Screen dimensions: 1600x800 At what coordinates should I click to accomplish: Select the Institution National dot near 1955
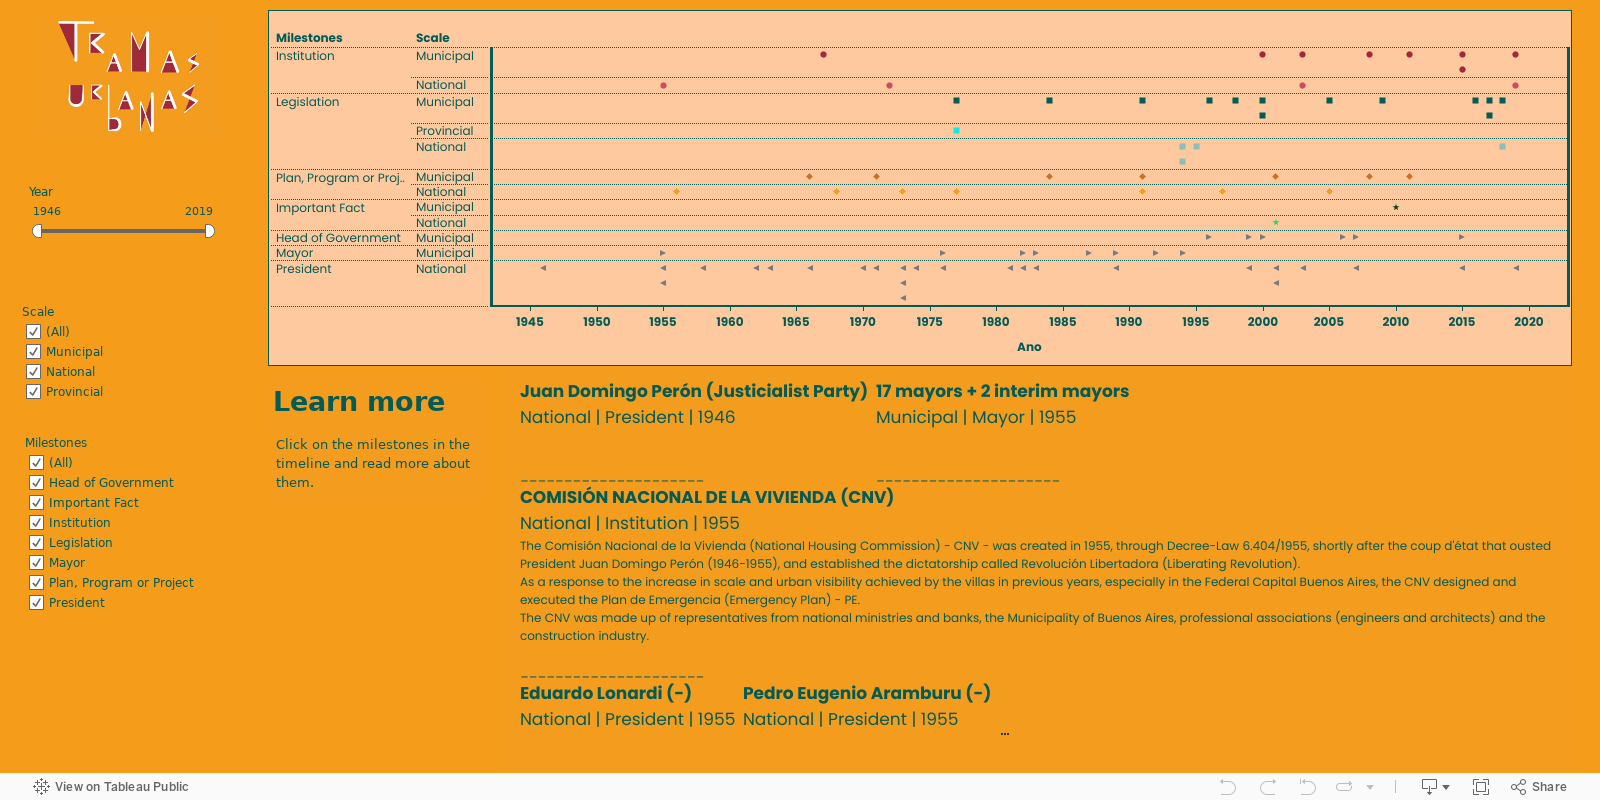[663, 85]
